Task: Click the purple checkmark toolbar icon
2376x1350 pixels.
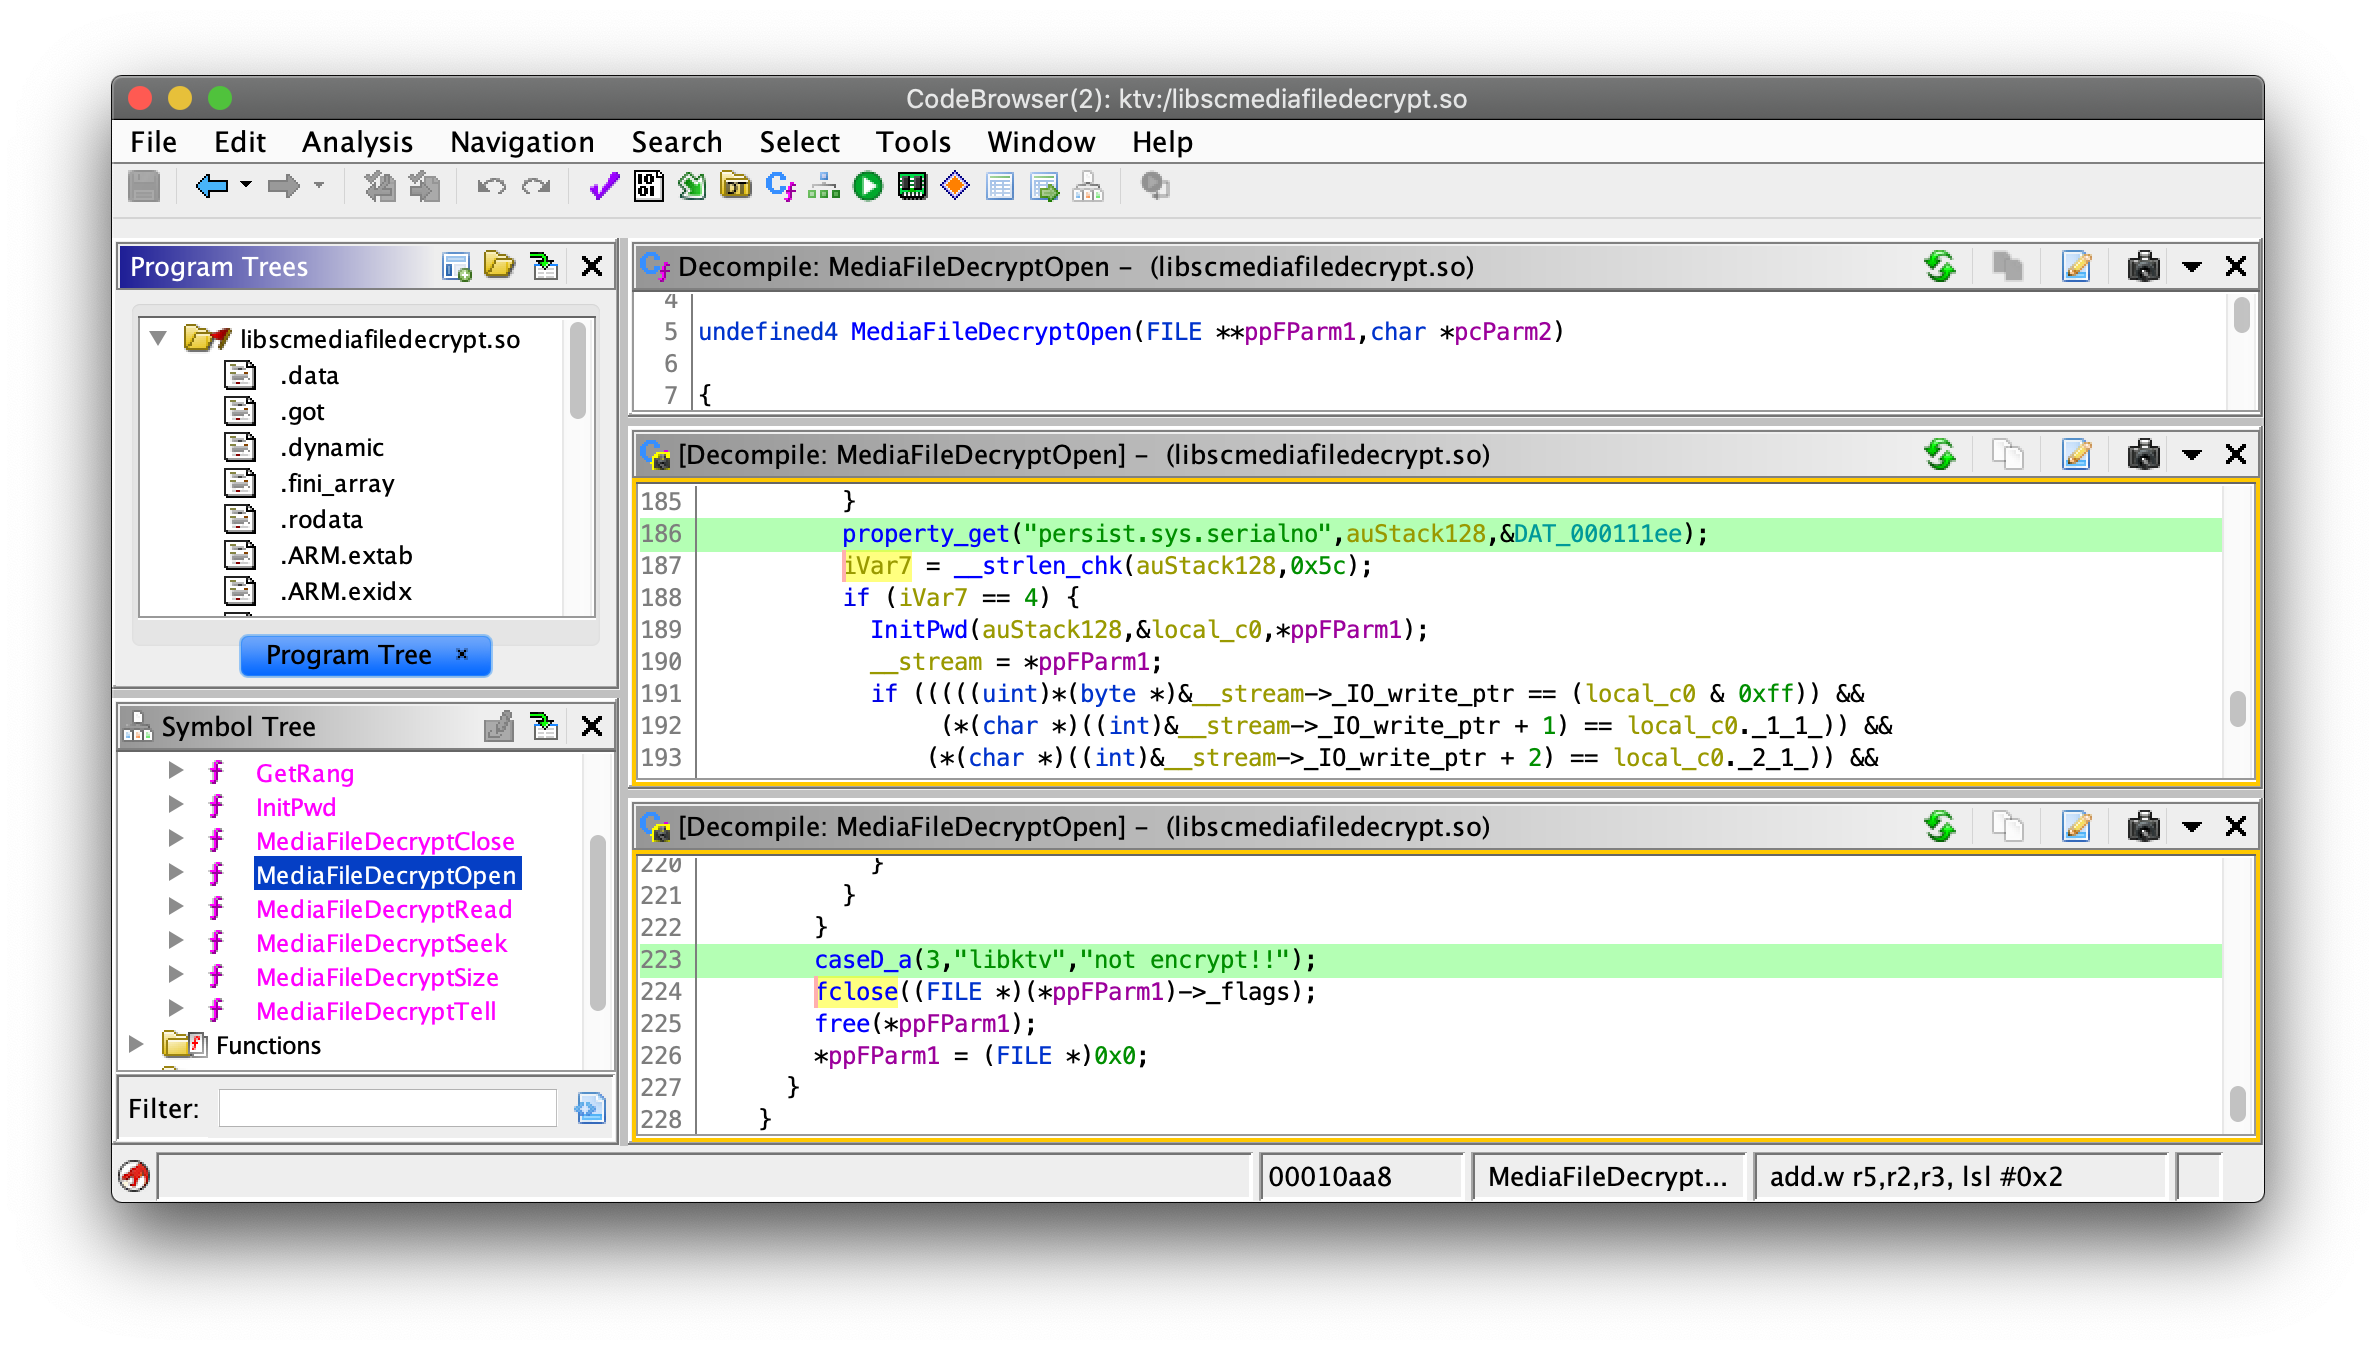Action: [x=604, y=186]
